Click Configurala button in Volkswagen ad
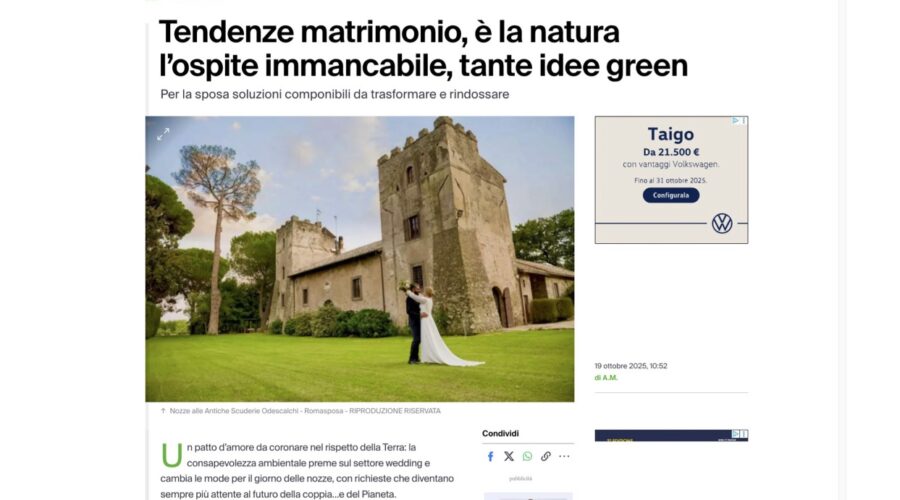Image resolution: width=900 pixels, height=500 pixels. click(671, 195)
